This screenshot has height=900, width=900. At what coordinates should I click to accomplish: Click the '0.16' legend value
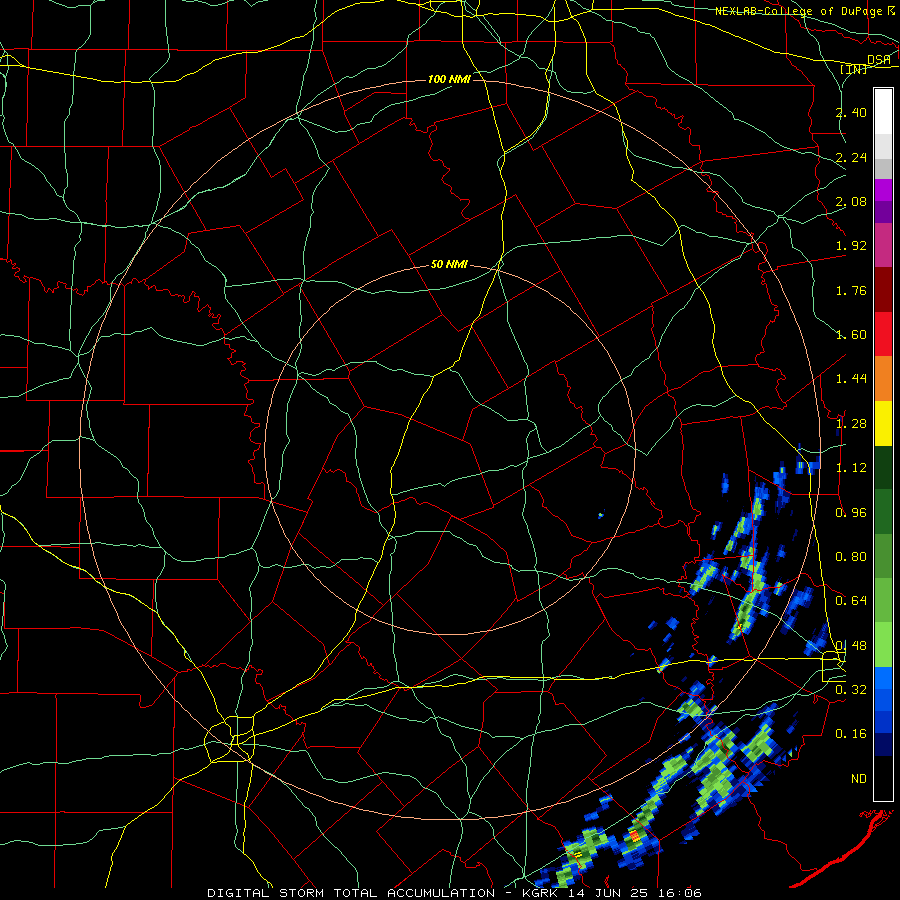(851, 734)
